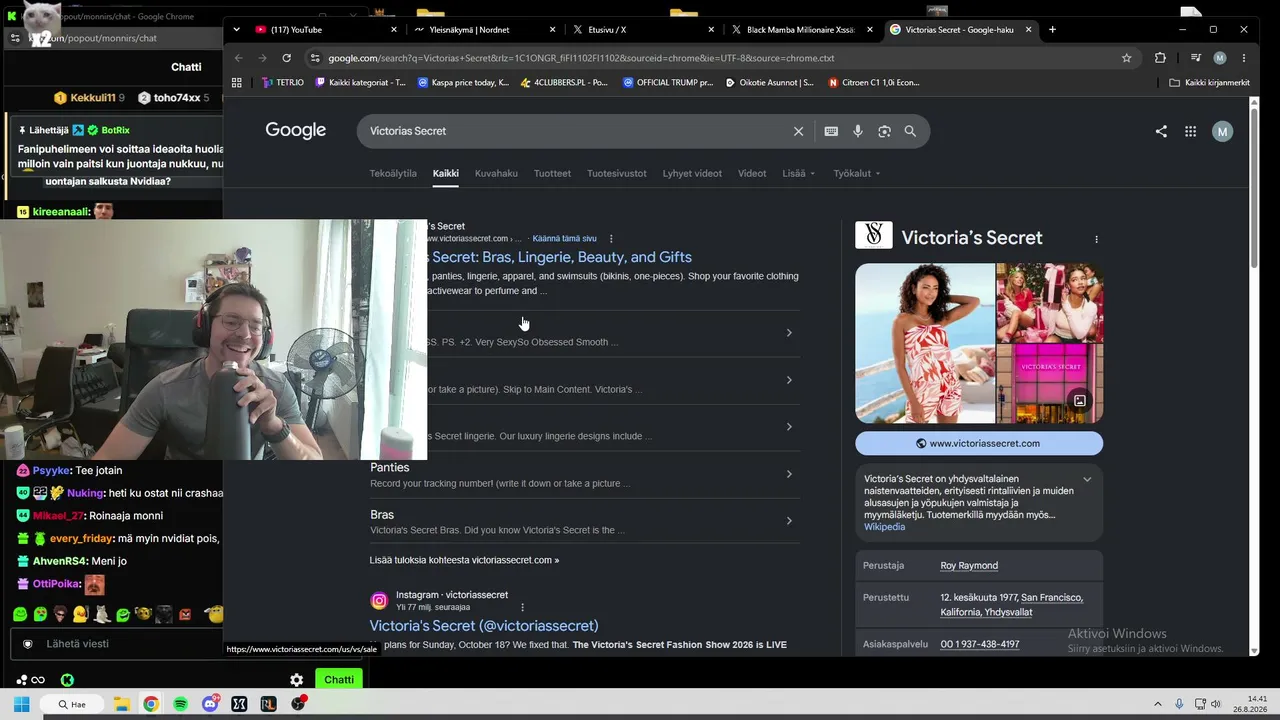Open the TETR.IO bookmark
This screenshot has width=1280, height=720.
283,83
